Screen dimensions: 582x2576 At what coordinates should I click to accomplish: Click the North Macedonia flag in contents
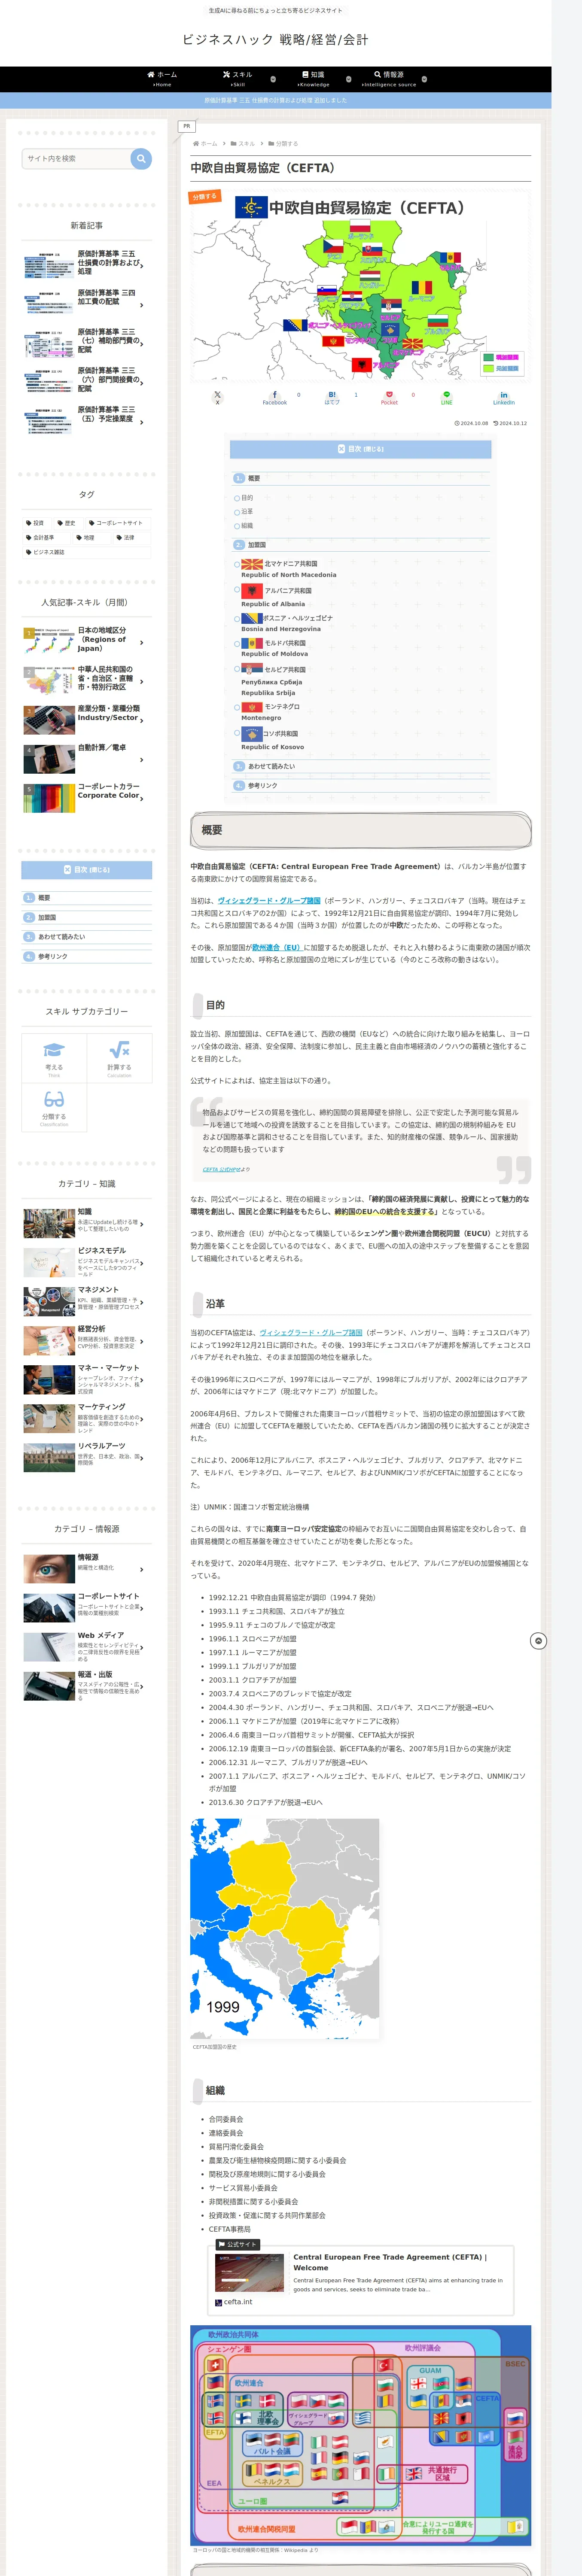[x=252, y=564]
